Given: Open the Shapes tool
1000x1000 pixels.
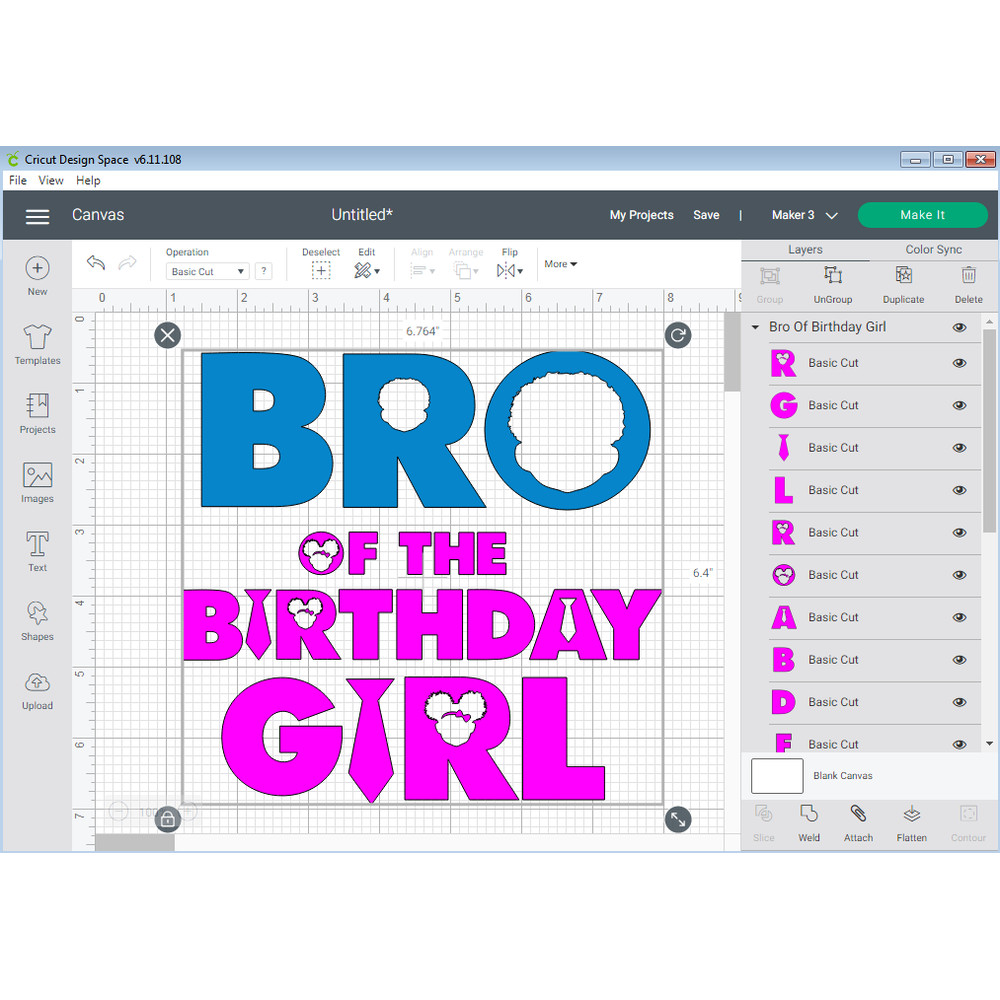Looking at the screenshot, I should click(x=37, y=620).
